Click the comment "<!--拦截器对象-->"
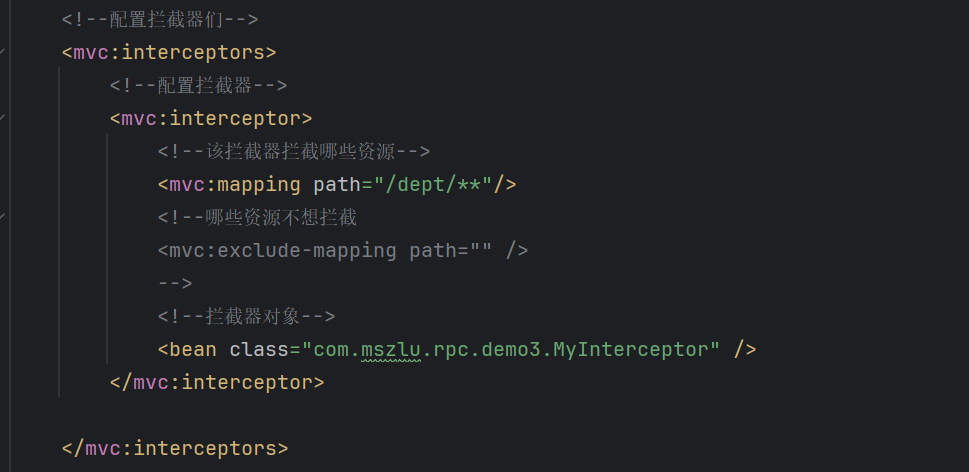Viewport: 969px width, 472px height. pyautogui.click(x=246, y=316)
